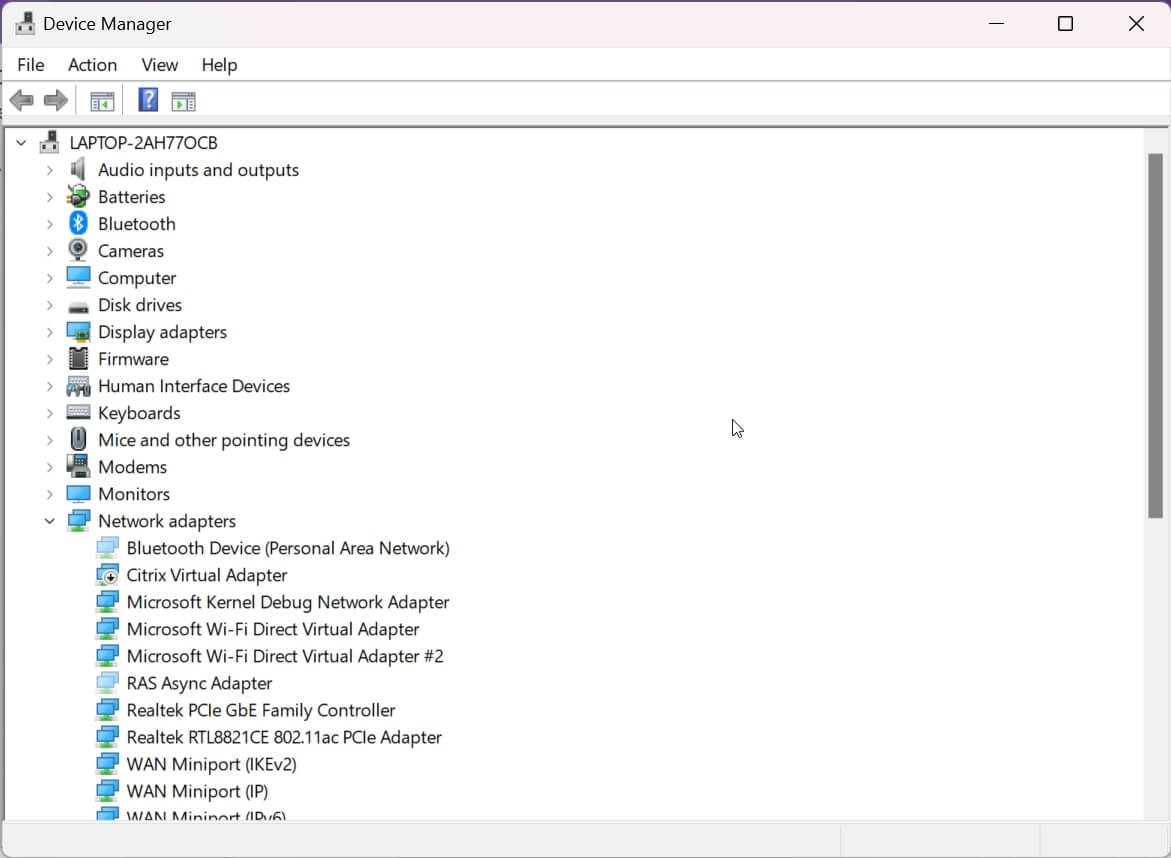This screenshot has width=1171, height=858.
Task: Expand the Keyboards category
Action: click(x=49, y=413)
